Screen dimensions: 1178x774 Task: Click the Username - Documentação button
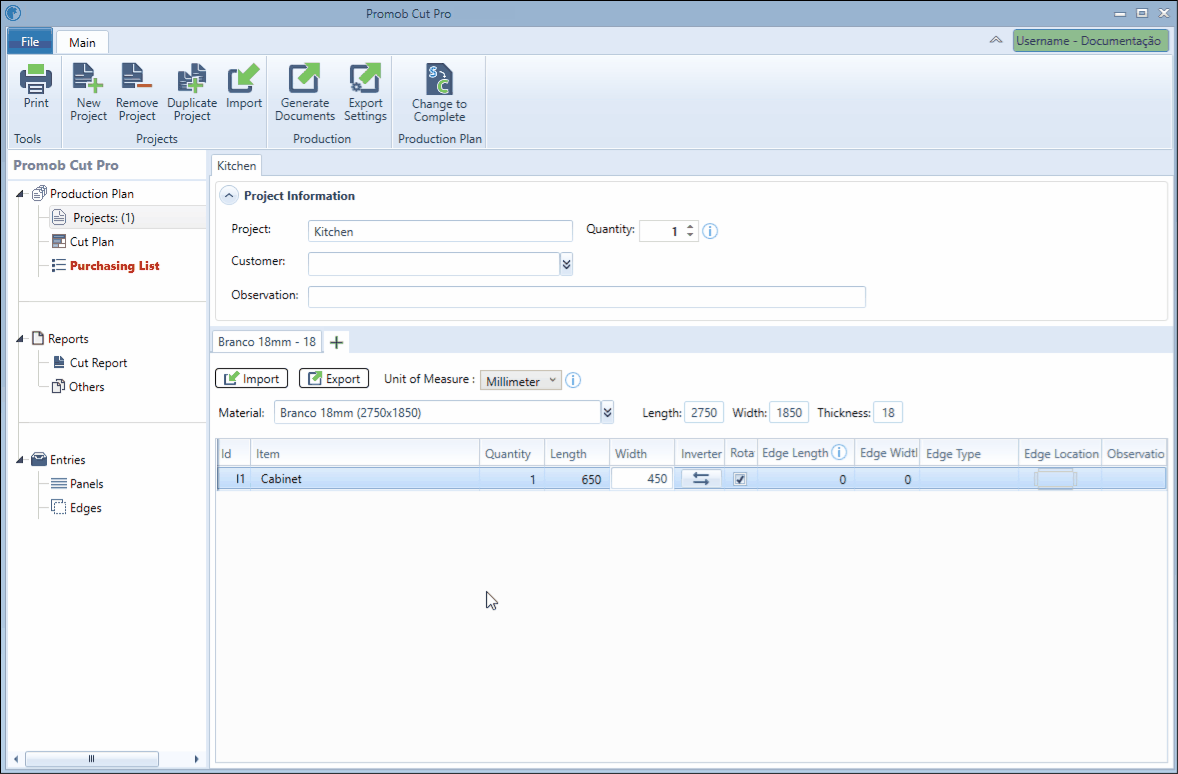1089,41
